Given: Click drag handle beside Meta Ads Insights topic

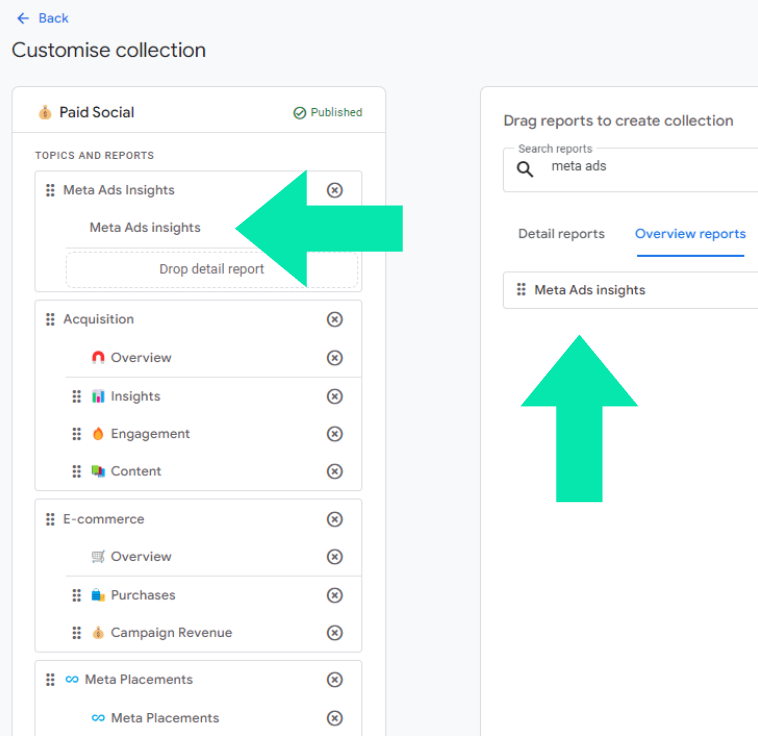Looking at the screenshot, I should [50, 190].
